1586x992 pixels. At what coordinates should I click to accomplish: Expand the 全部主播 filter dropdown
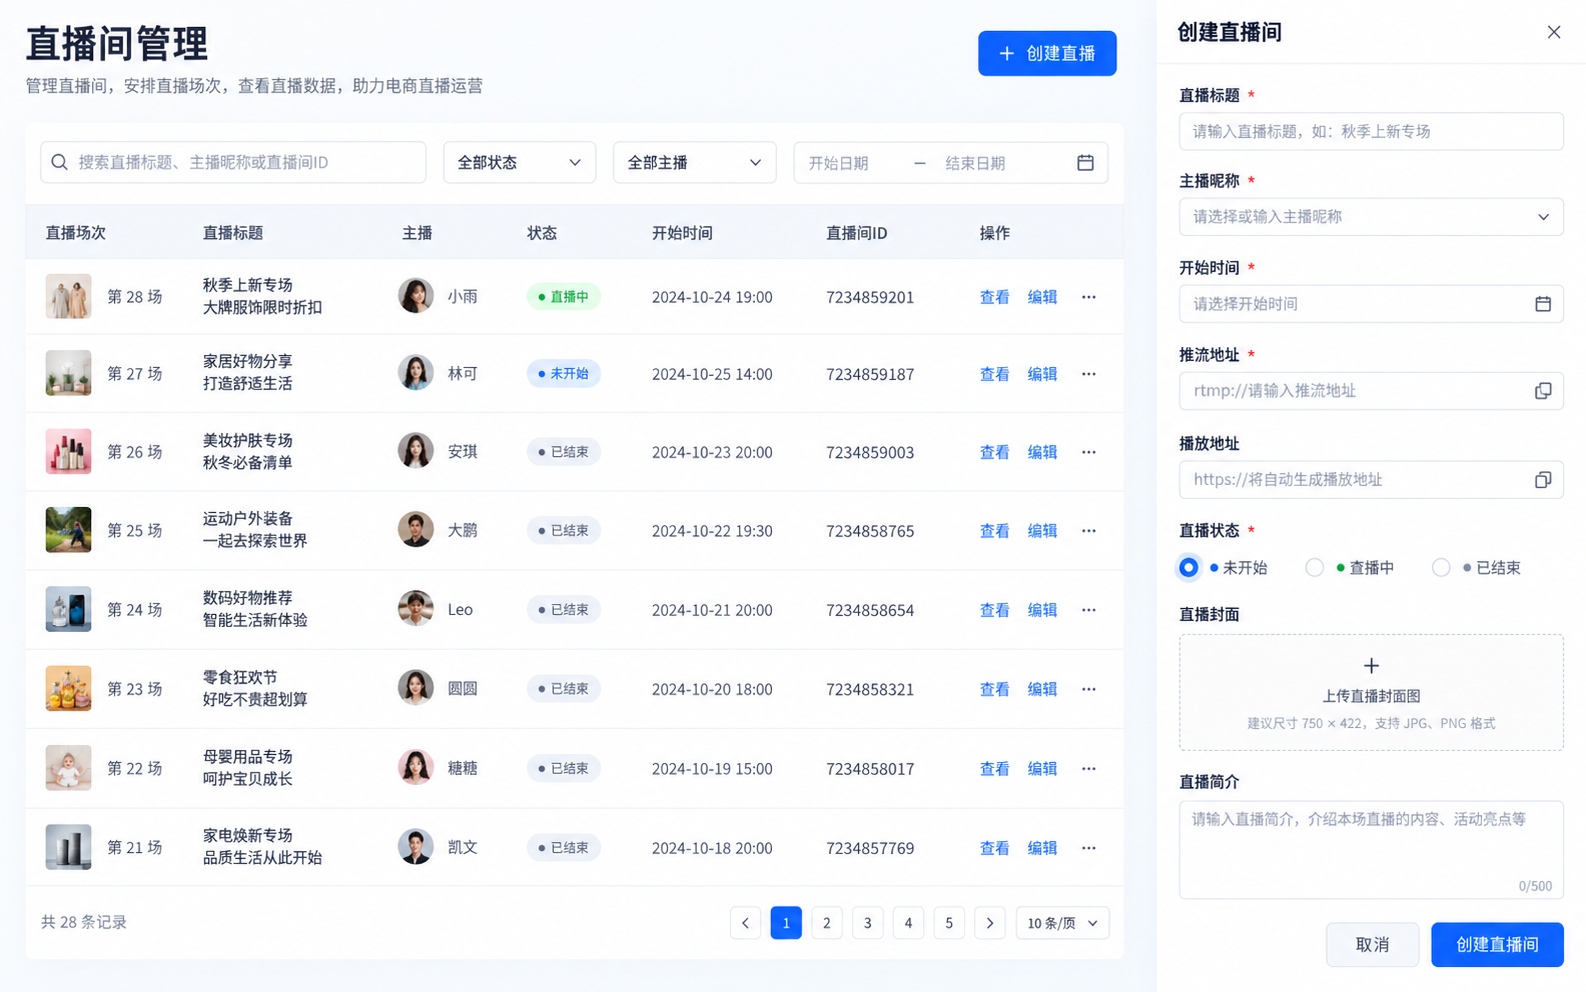pos(694,162)
